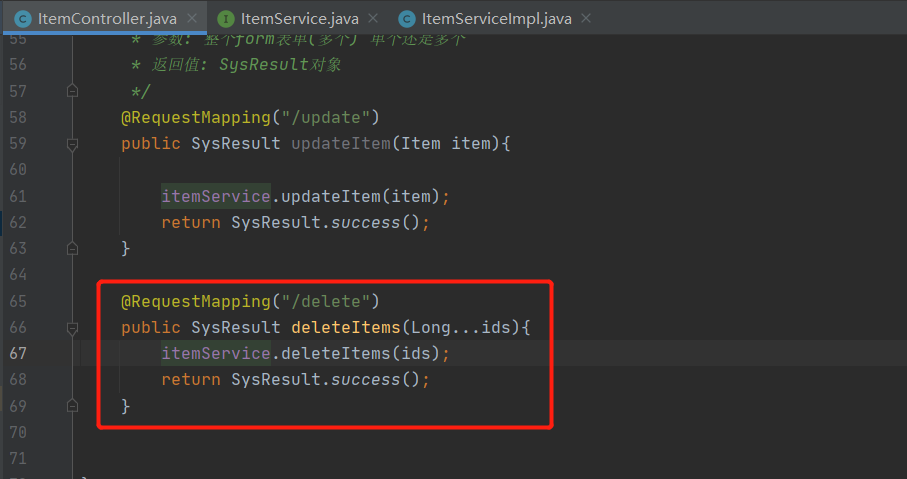Click the 'Item item' parameter on line 59

point(445,143)
